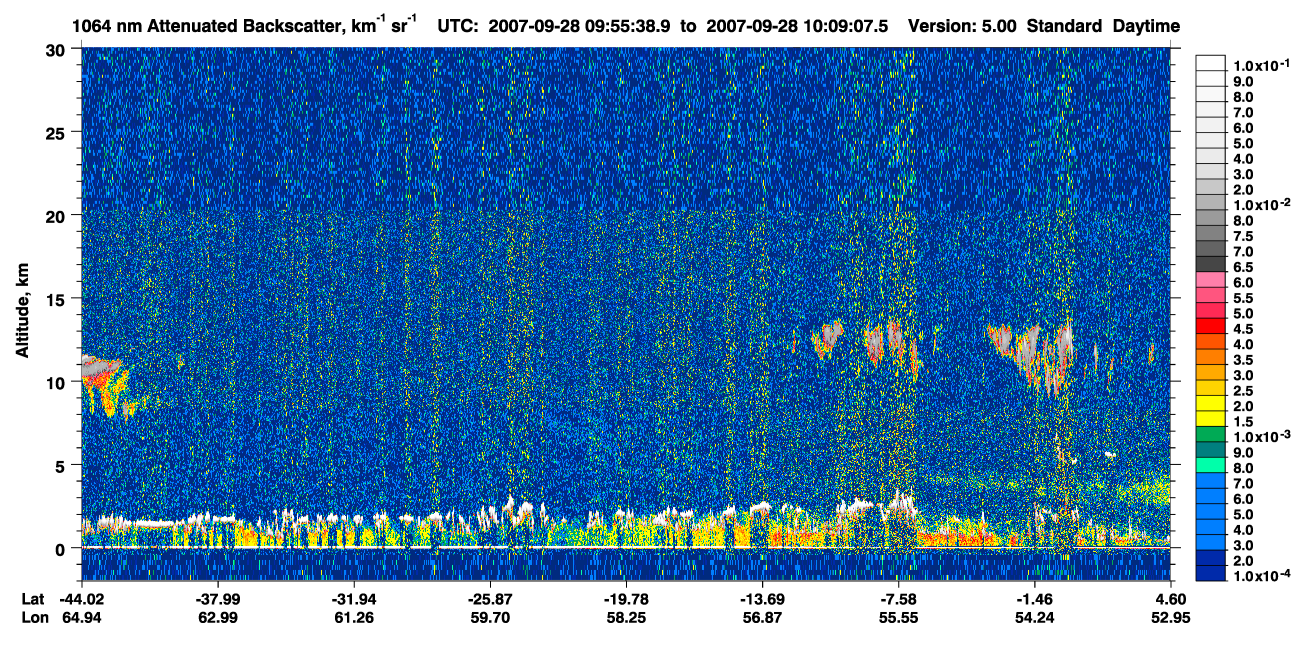Click the 'Lat' row label

coord(32,599)
